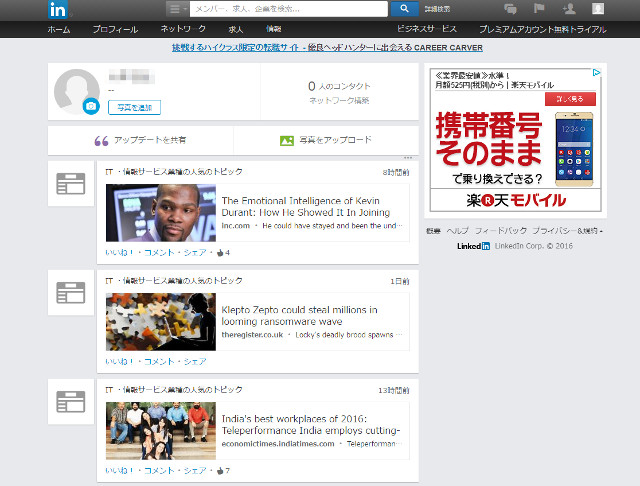Open the messages speech bubble icon
The height and width of the screenshot is (486, 640).
coord(510,9)
